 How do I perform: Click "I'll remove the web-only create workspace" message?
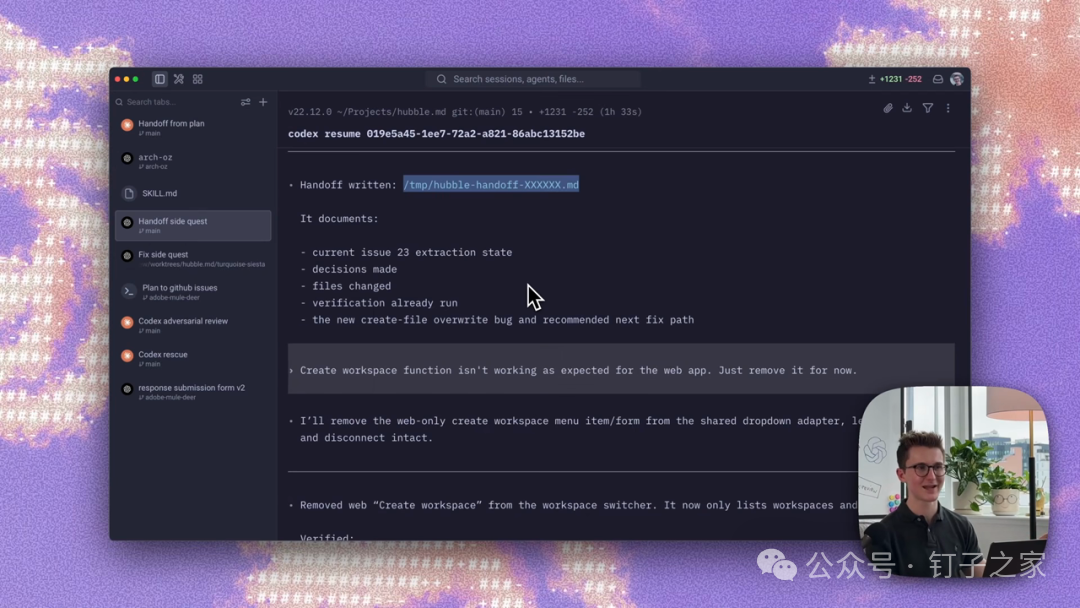[x=580, y=429]
